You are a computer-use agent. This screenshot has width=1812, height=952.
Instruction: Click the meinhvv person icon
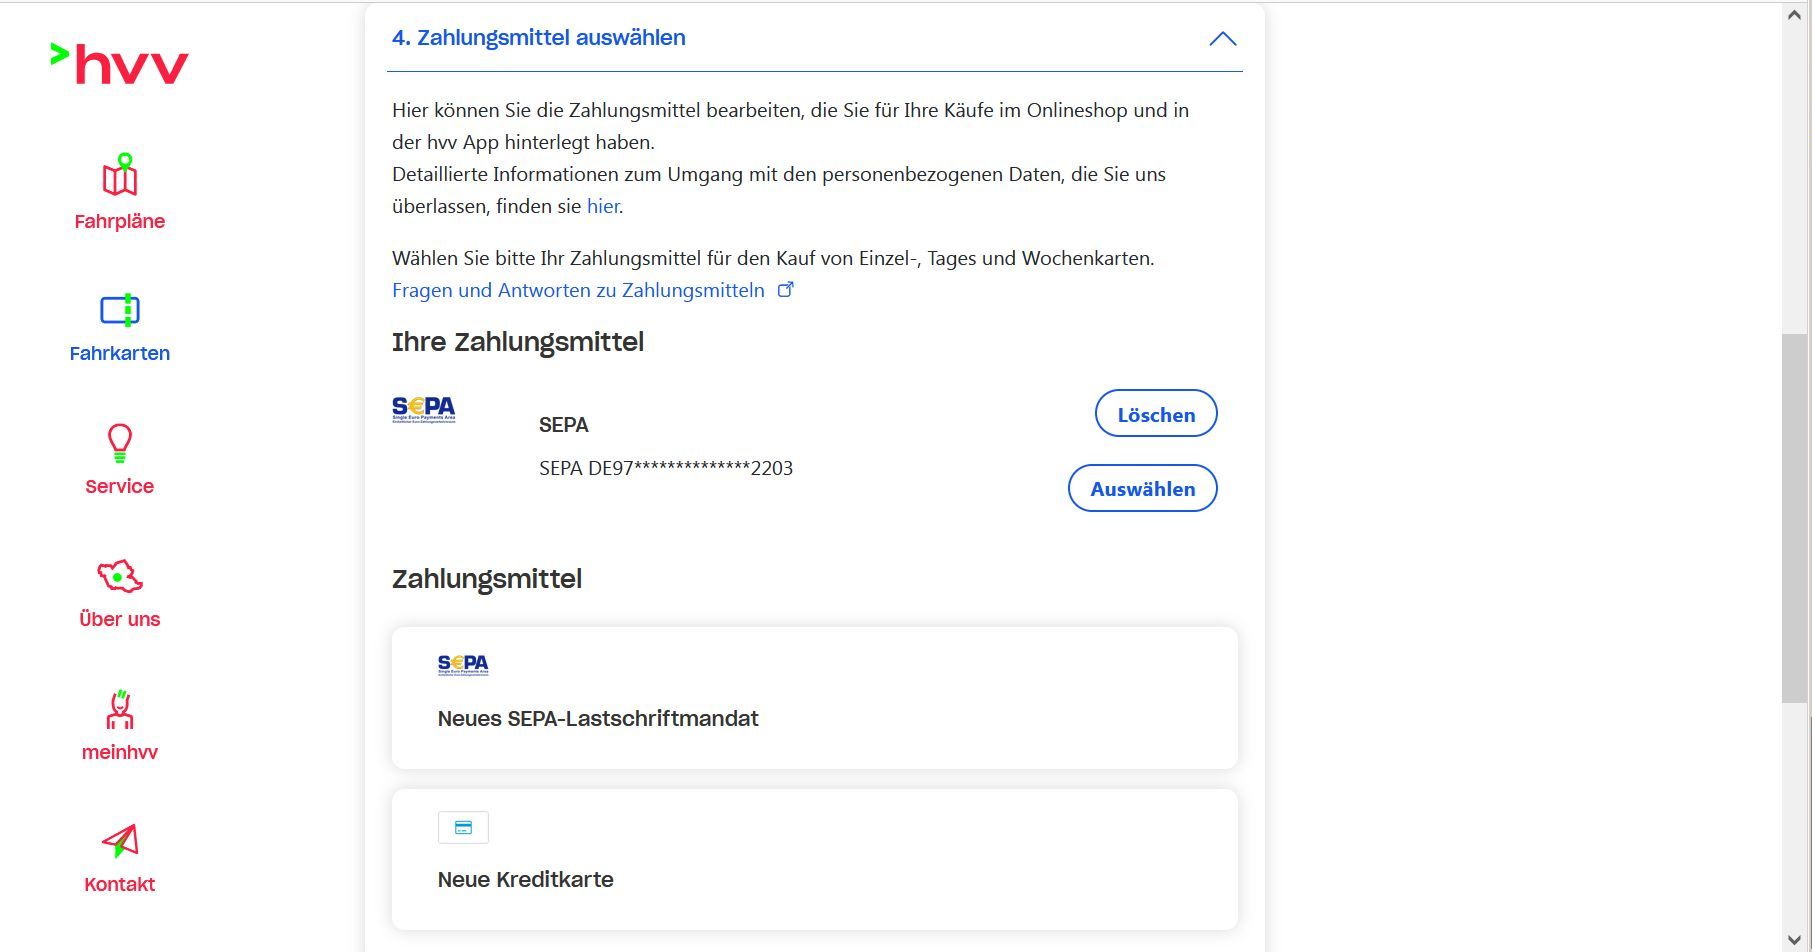pyautogui.click(x=120, y=709)
